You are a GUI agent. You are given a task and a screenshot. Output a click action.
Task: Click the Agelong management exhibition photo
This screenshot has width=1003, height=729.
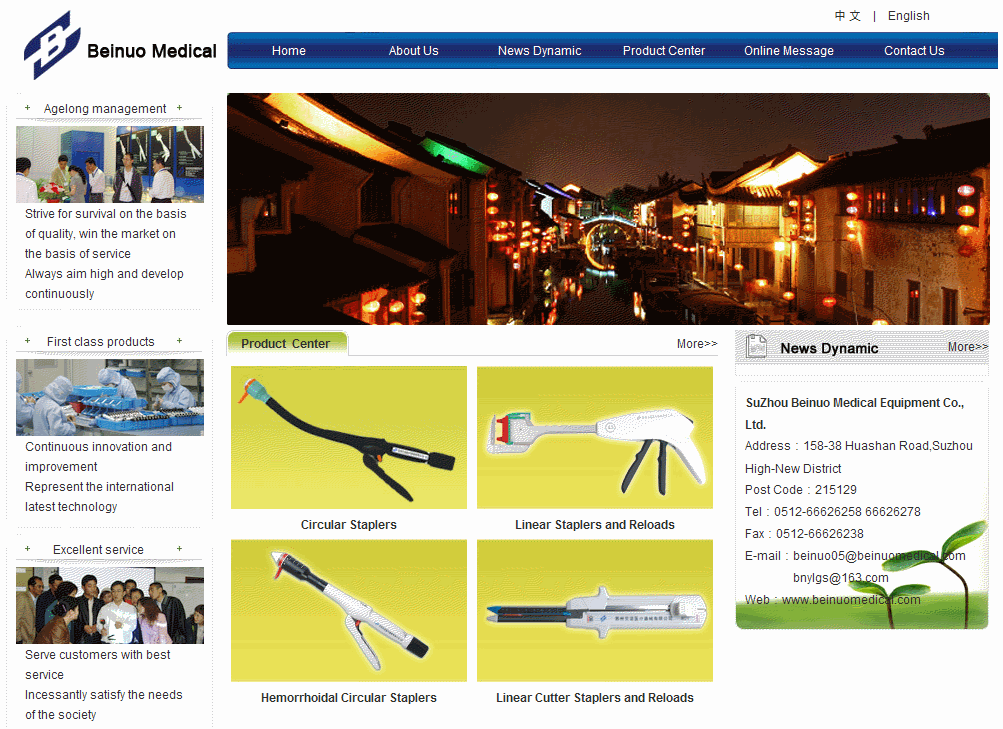(109, 164)
